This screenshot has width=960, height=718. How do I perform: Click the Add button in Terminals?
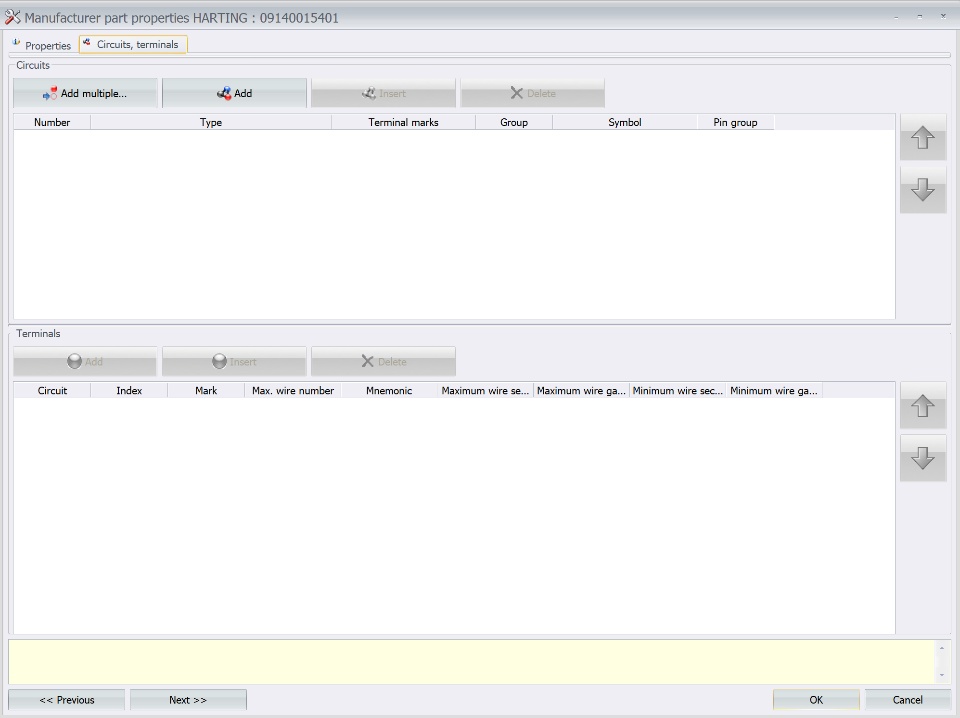[85, 361]
